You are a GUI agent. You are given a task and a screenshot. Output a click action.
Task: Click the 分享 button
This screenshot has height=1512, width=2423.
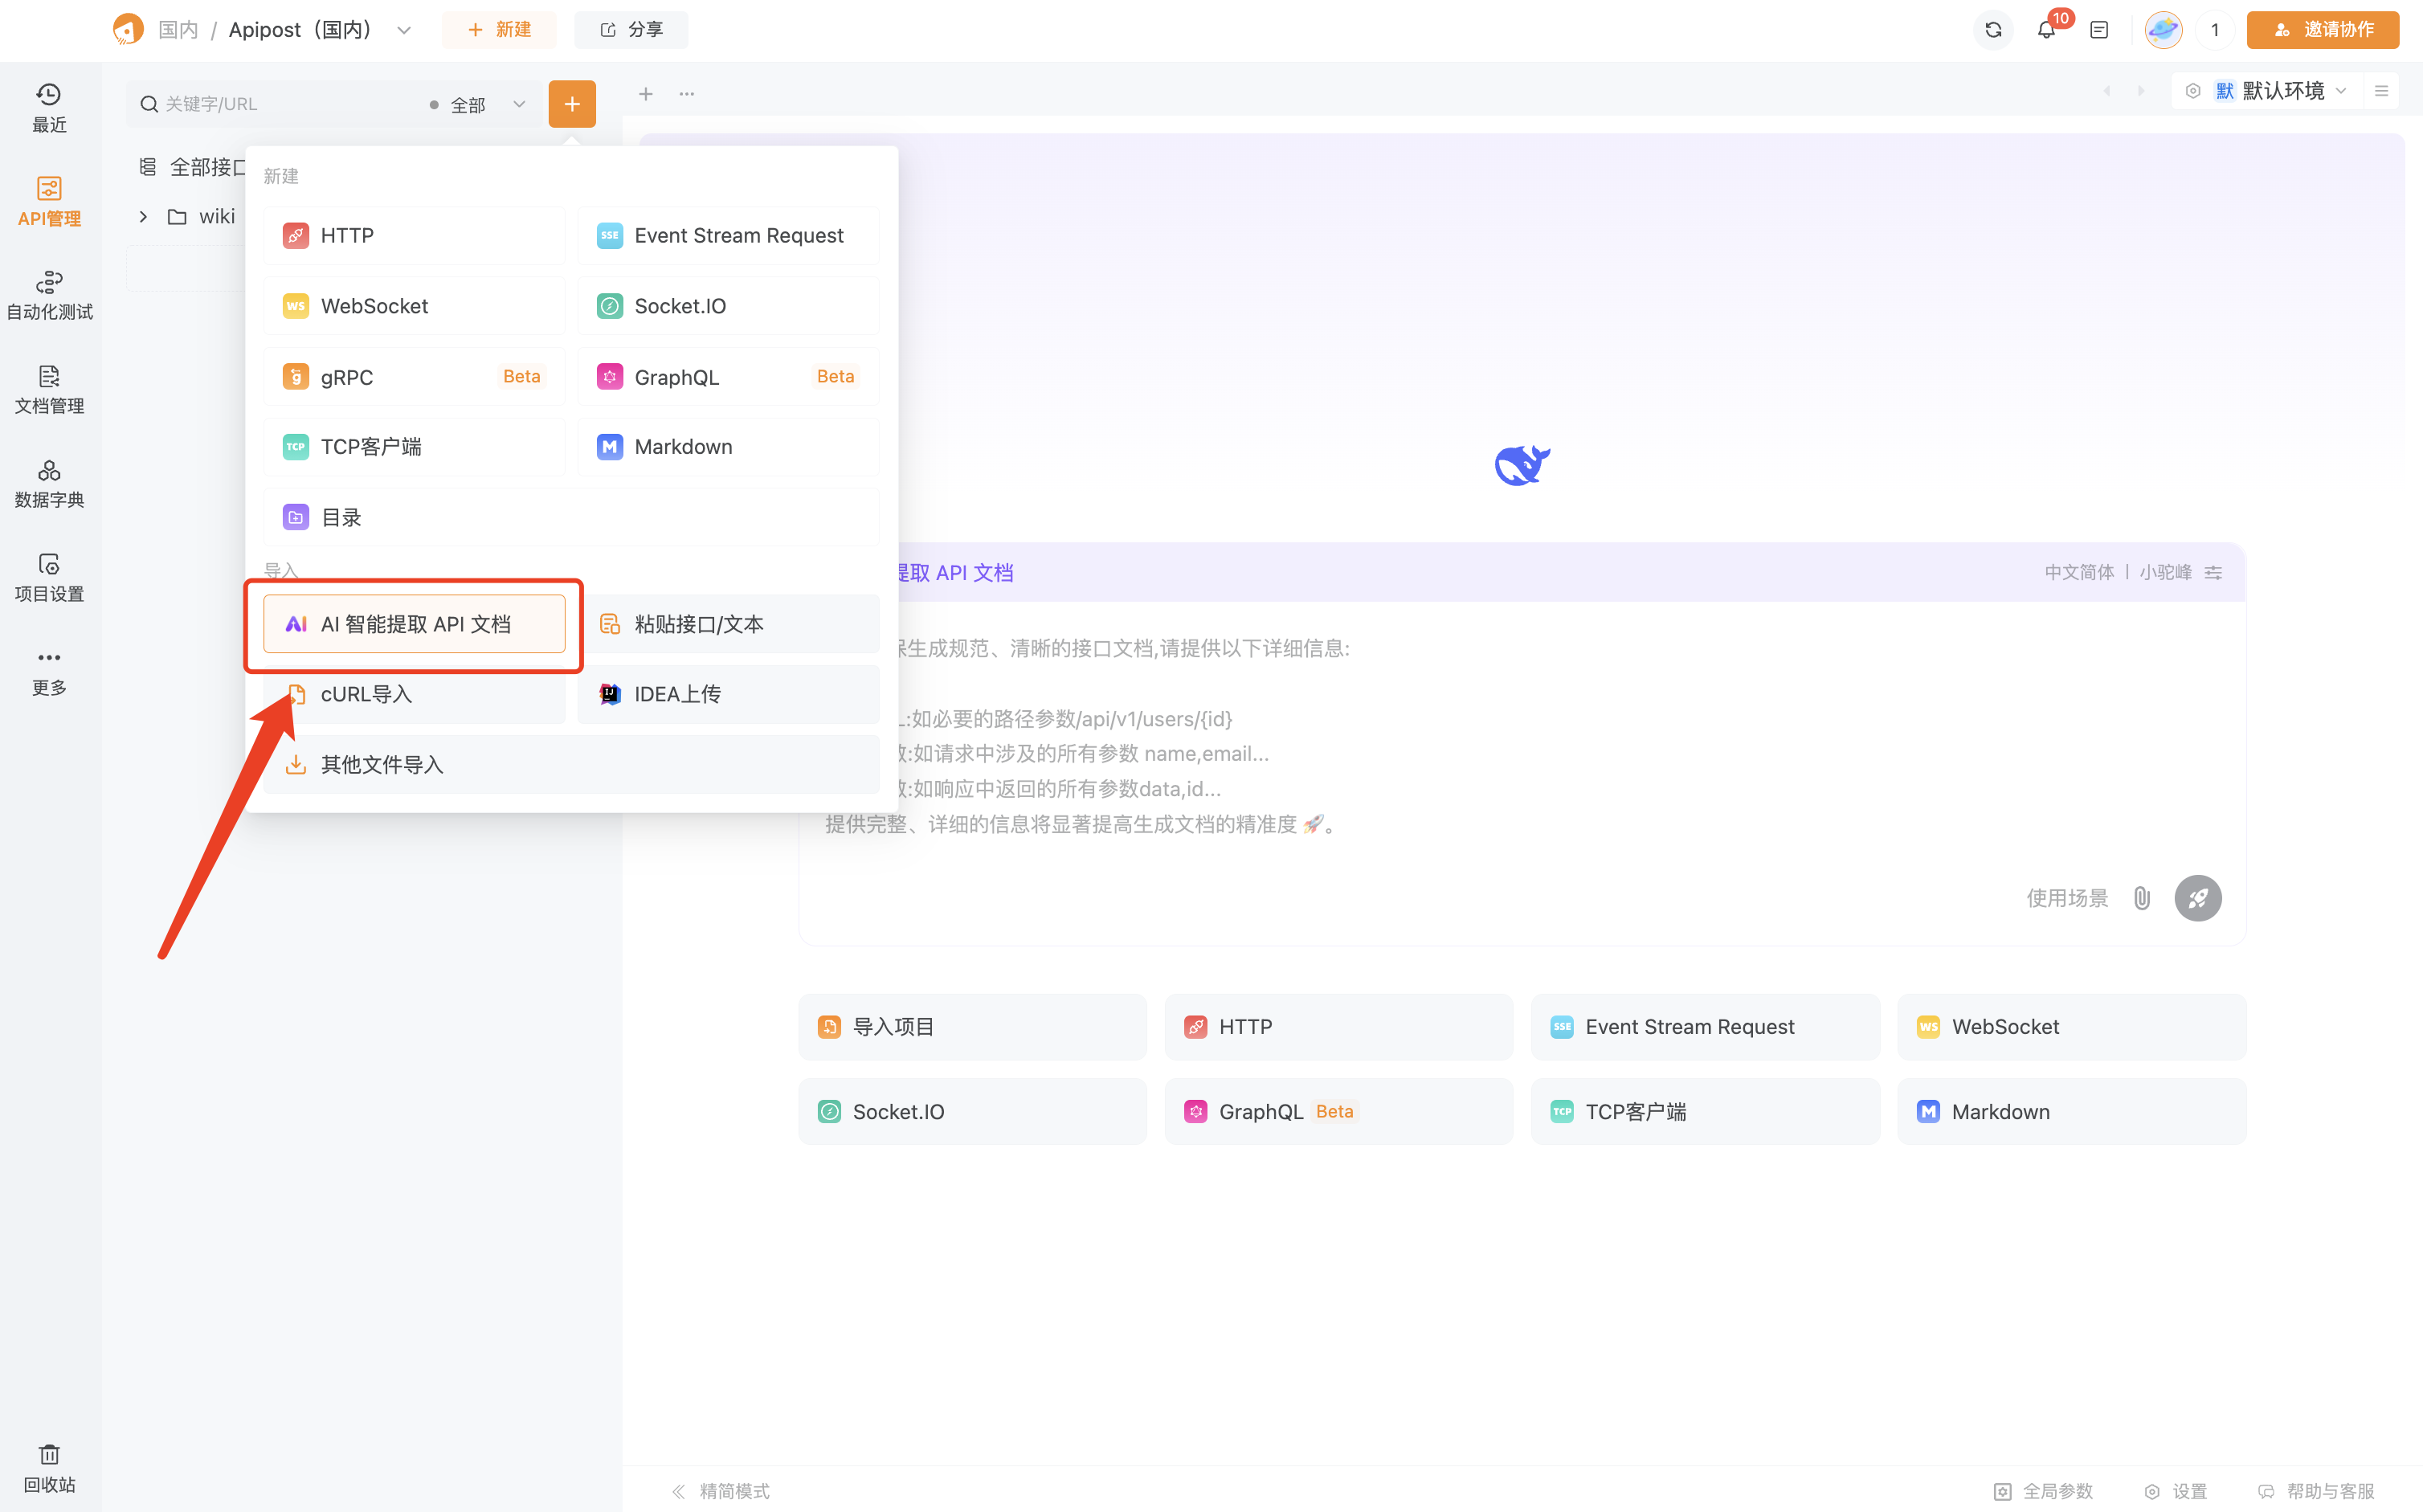tap(631, 30)
